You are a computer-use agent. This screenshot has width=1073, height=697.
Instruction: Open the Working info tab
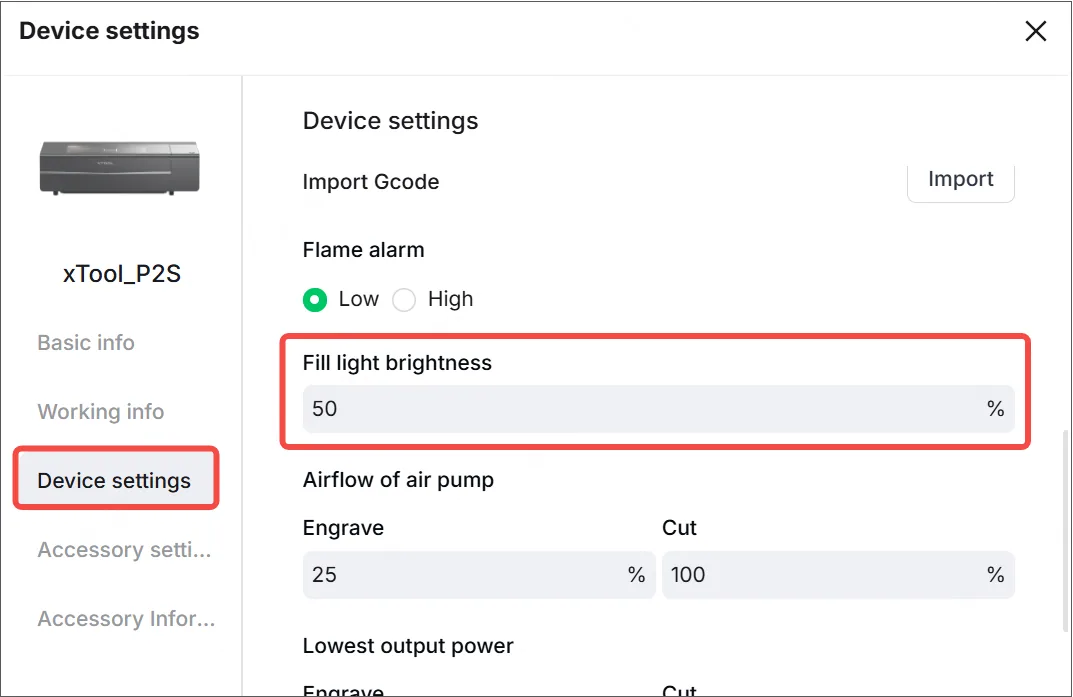pos(101,411)
